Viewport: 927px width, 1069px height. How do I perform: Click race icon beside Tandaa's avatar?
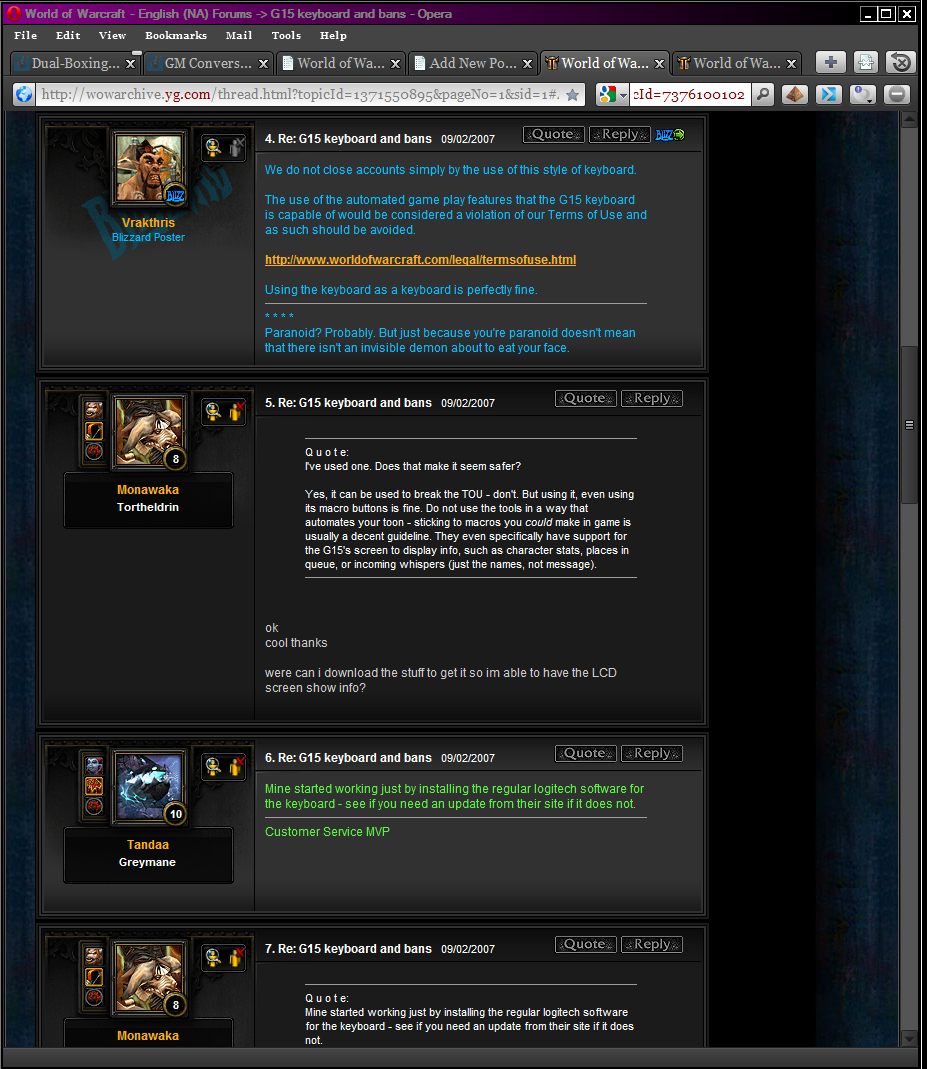[94, 765]
